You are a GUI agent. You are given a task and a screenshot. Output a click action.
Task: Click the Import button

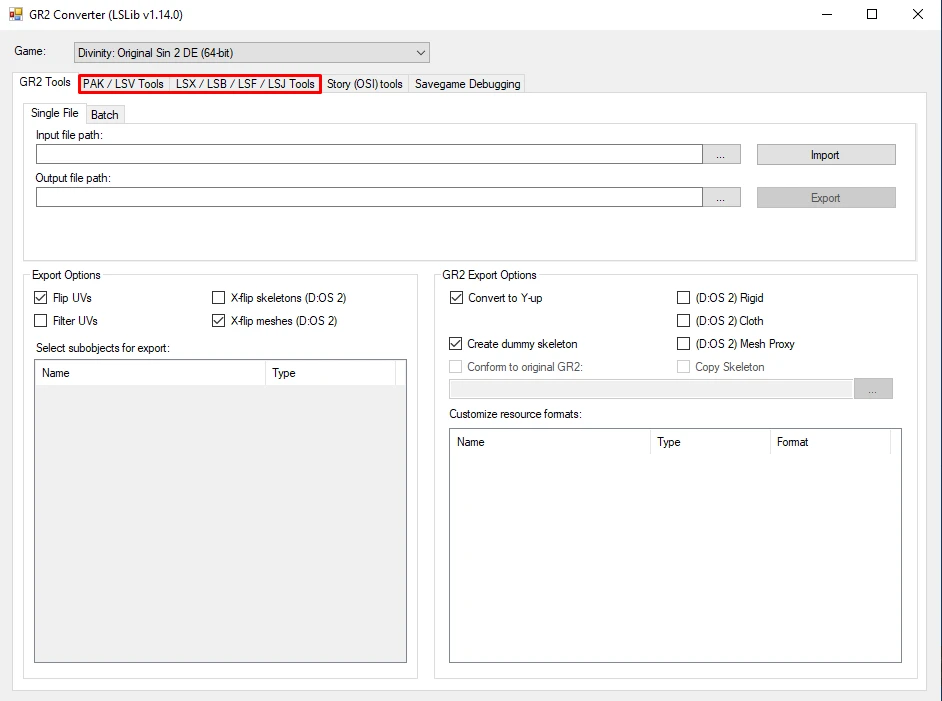(x=825, y=154)
